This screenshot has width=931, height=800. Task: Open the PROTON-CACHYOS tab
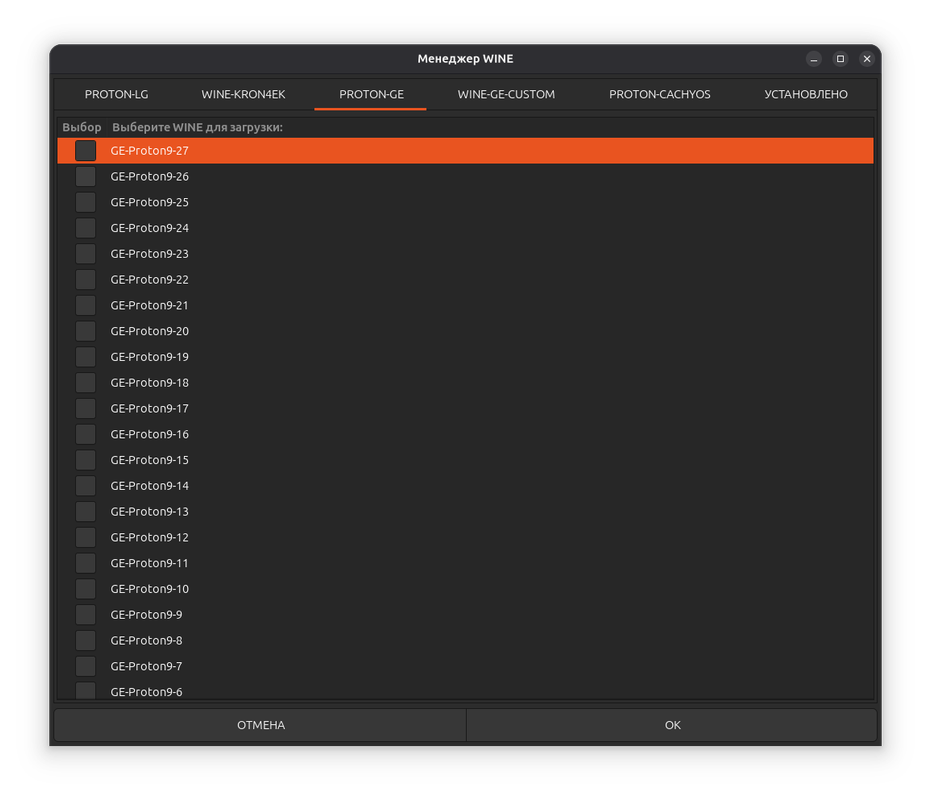[660, 94]
